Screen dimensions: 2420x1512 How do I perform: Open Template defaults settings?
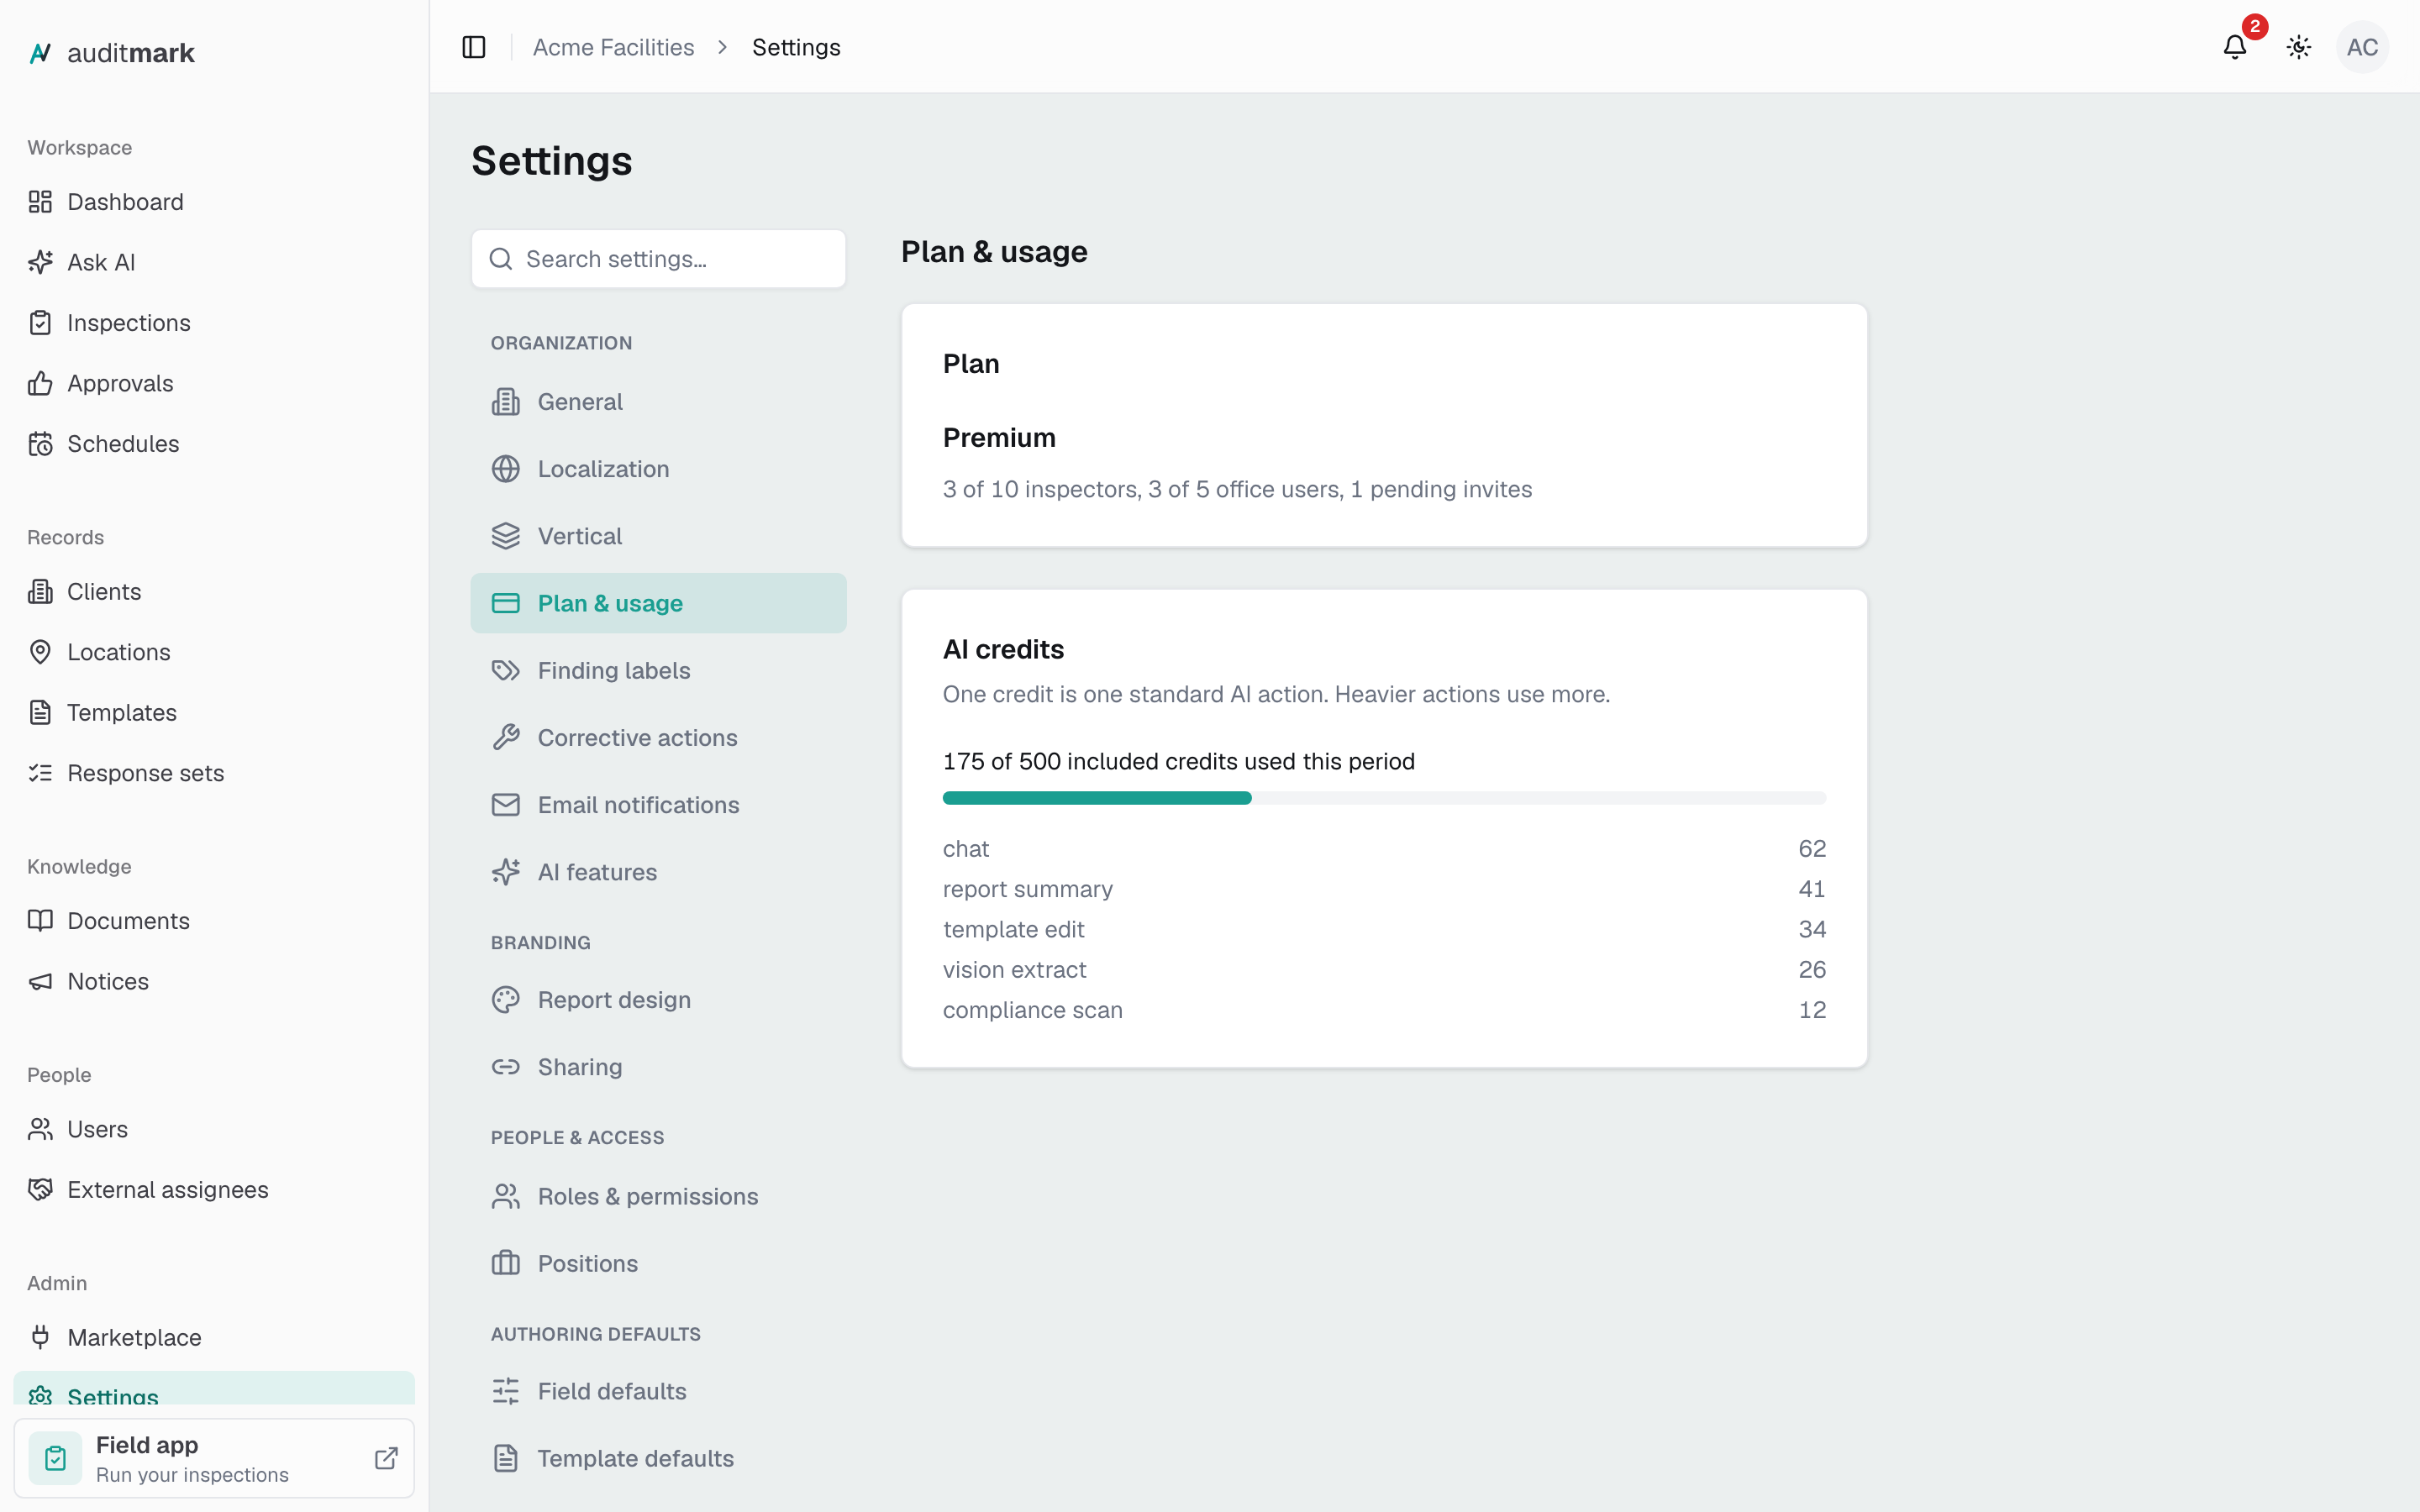[x=658, y=1459]
